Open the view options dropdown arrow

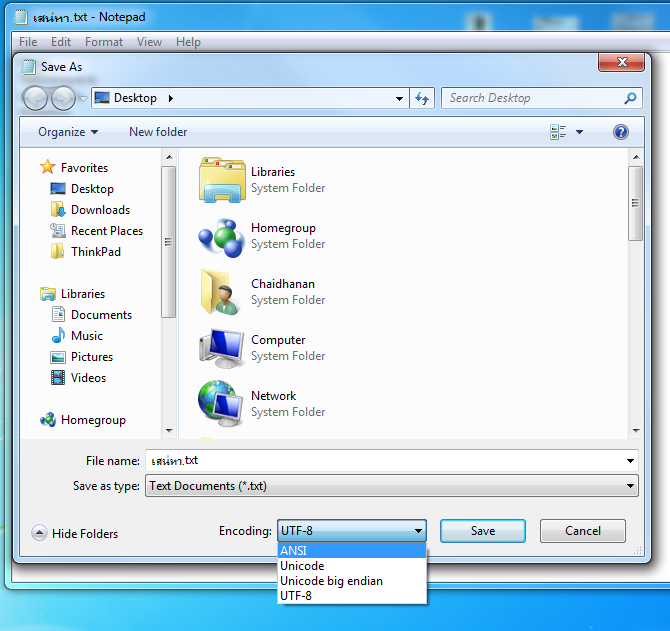579,132
